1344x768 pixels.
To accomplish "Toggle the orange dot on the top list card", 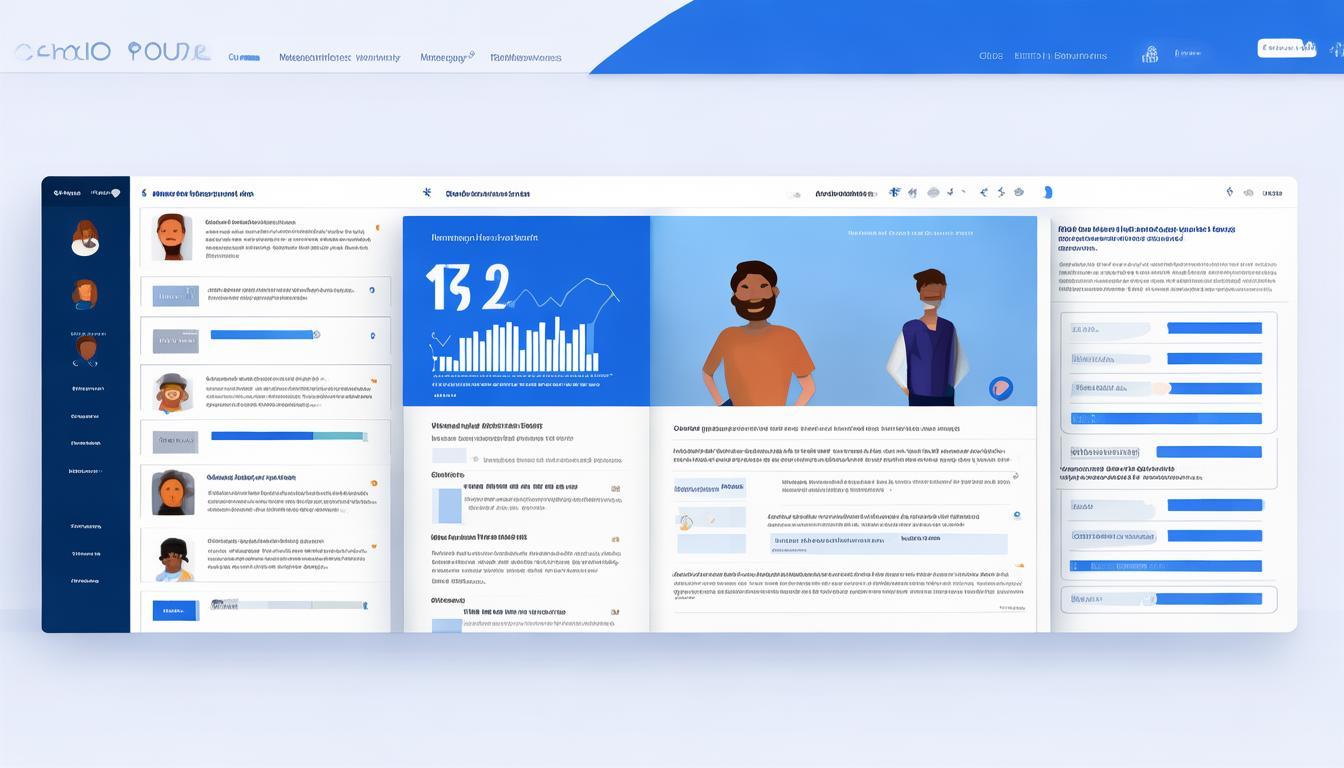I will (376, 228).
